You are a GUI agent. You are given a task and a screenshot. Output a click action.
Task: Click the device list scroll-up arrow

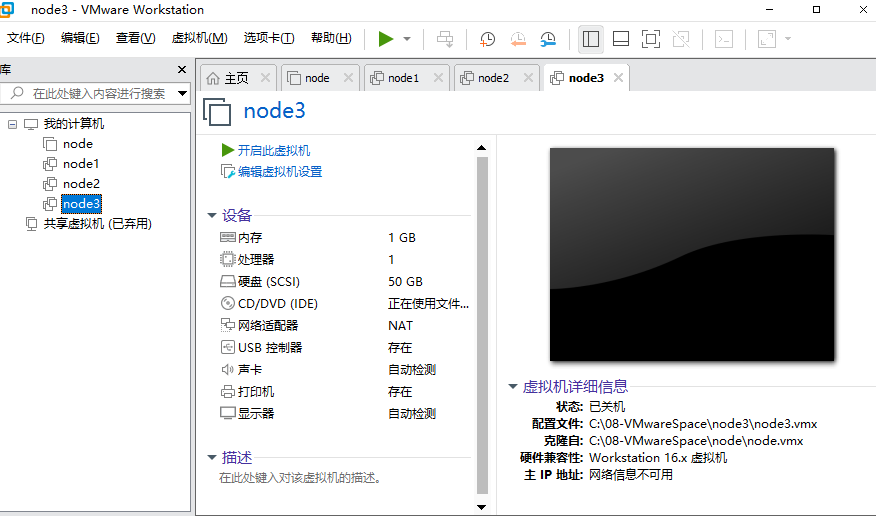tap(482, 148)
